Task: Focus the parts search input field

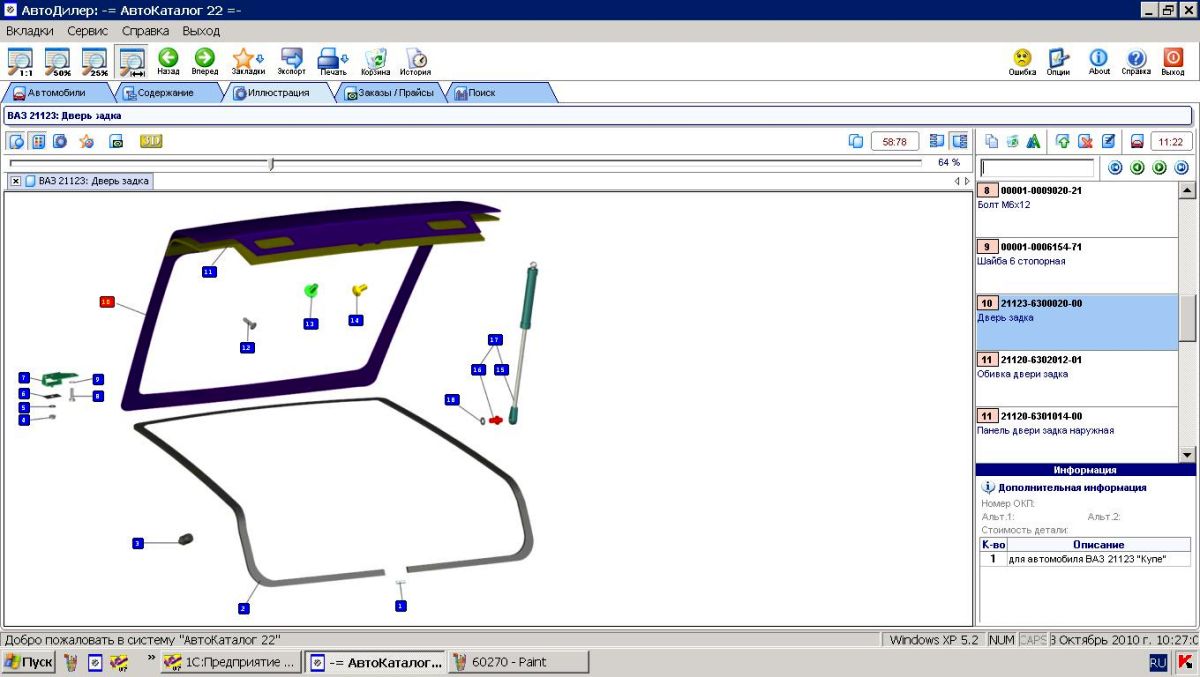Action: [1037, 168]
